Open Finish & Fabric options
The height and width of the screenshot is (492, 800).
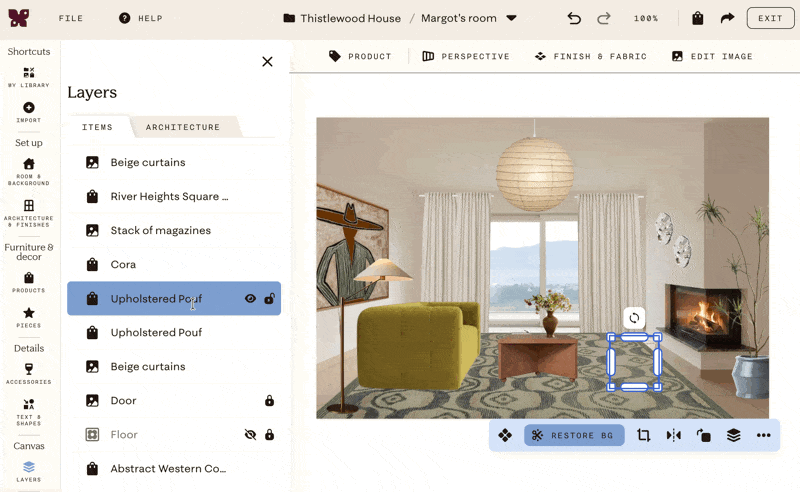(x=591, y=56)
